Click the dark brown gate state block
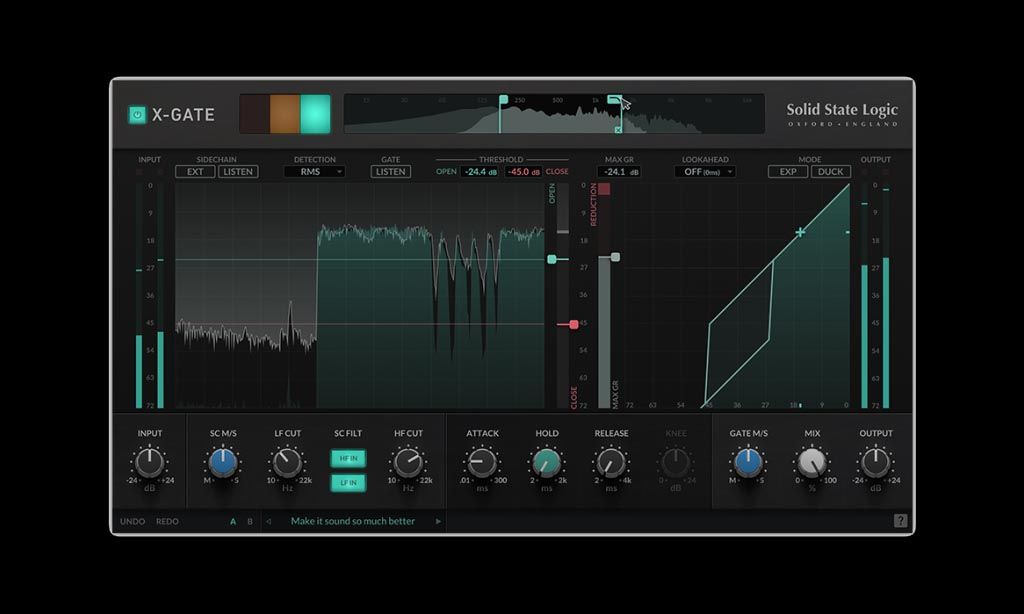 tap(255, 114)
